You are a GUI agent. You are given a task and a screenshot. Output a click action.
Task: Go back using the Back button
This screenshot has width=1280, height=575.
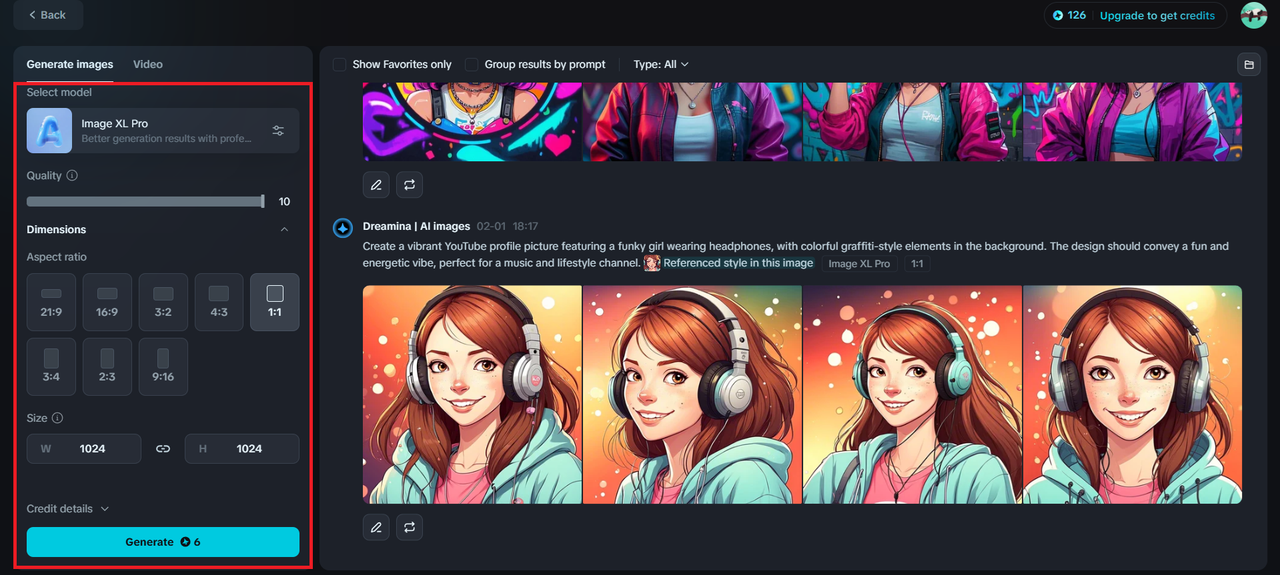tap(48, 15)
